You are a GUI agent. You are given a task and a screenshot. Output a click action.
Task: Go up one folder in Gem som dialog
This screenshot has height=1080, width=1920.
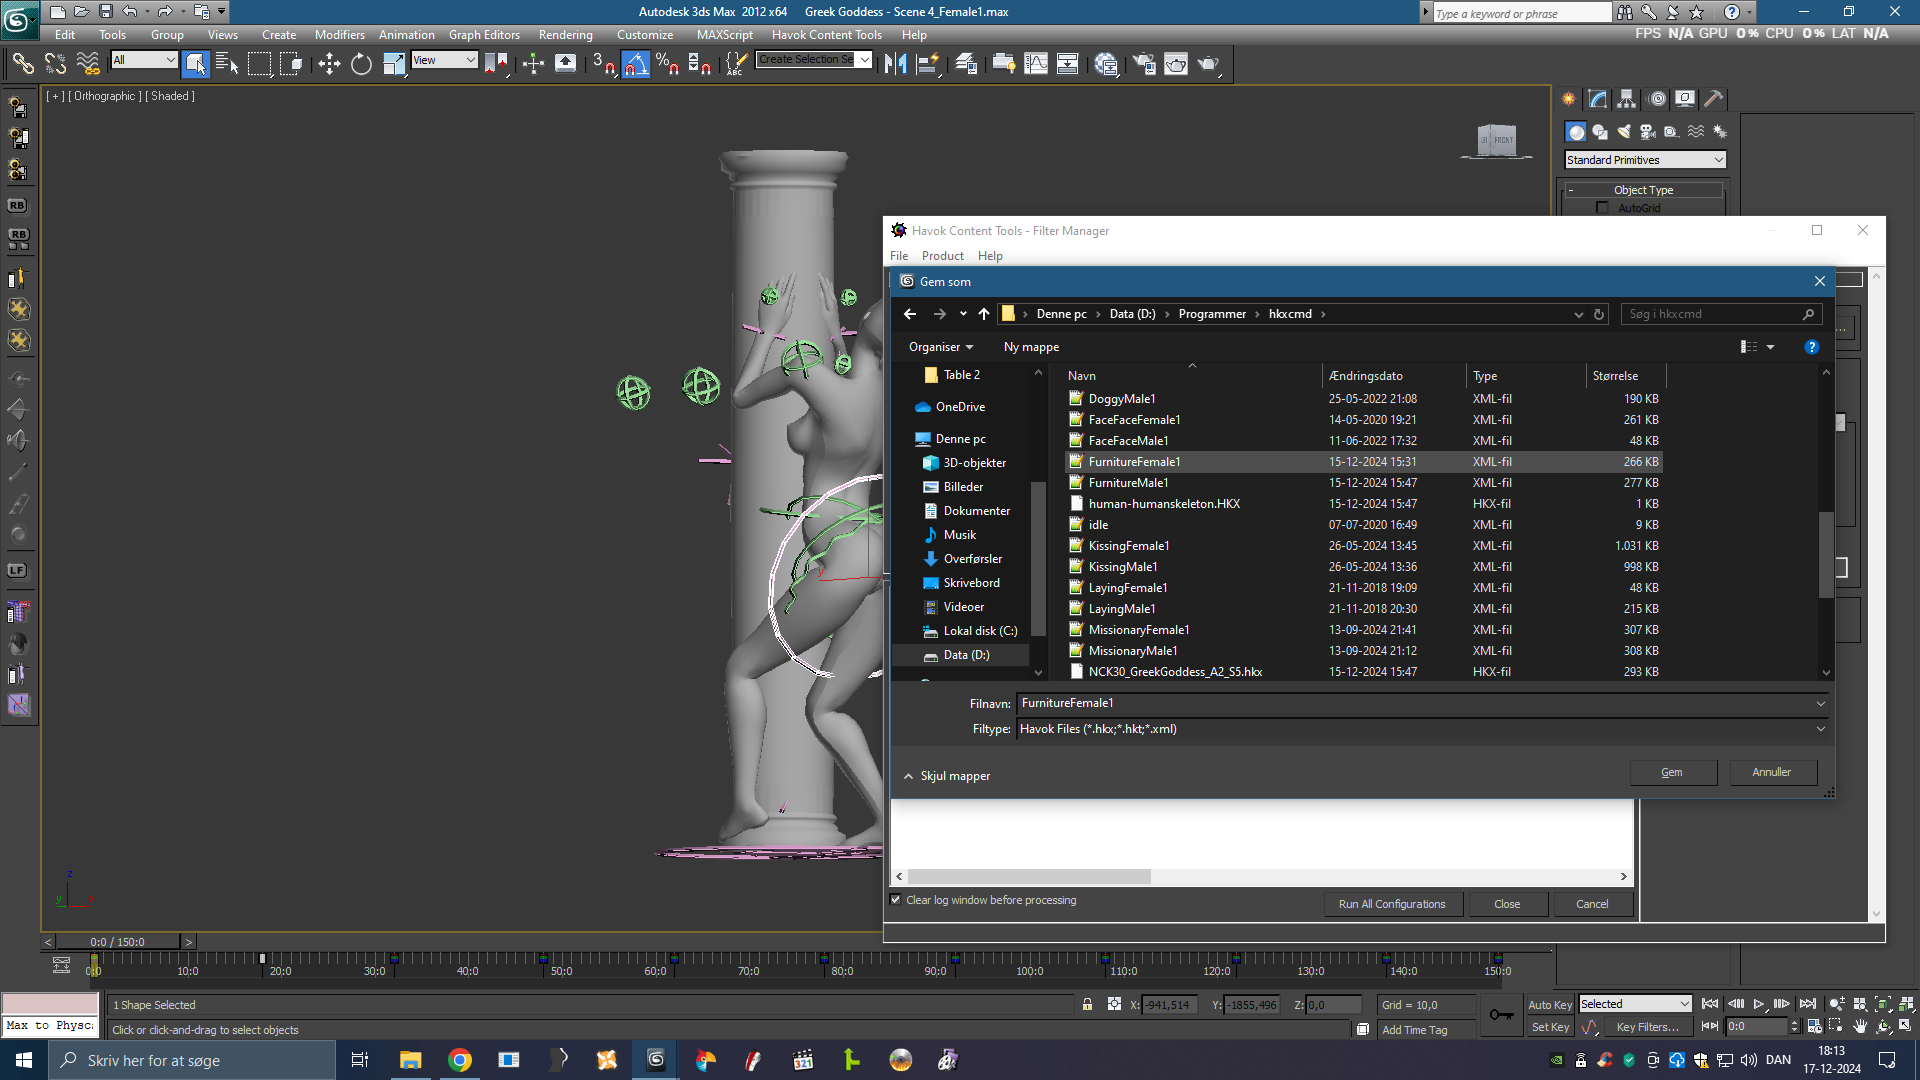point(984,314)
